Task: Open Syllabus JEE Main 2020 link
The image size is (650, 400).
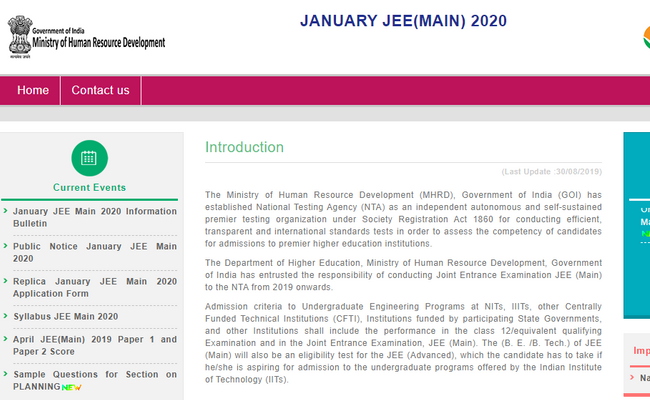Action: click(65, 317)
